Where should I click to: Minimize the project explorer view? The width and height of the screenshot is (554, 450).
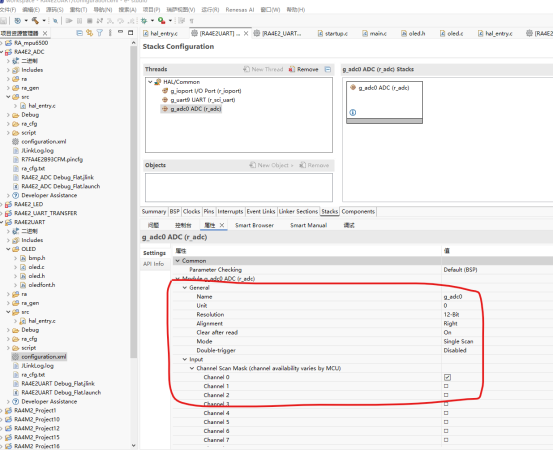120,32
